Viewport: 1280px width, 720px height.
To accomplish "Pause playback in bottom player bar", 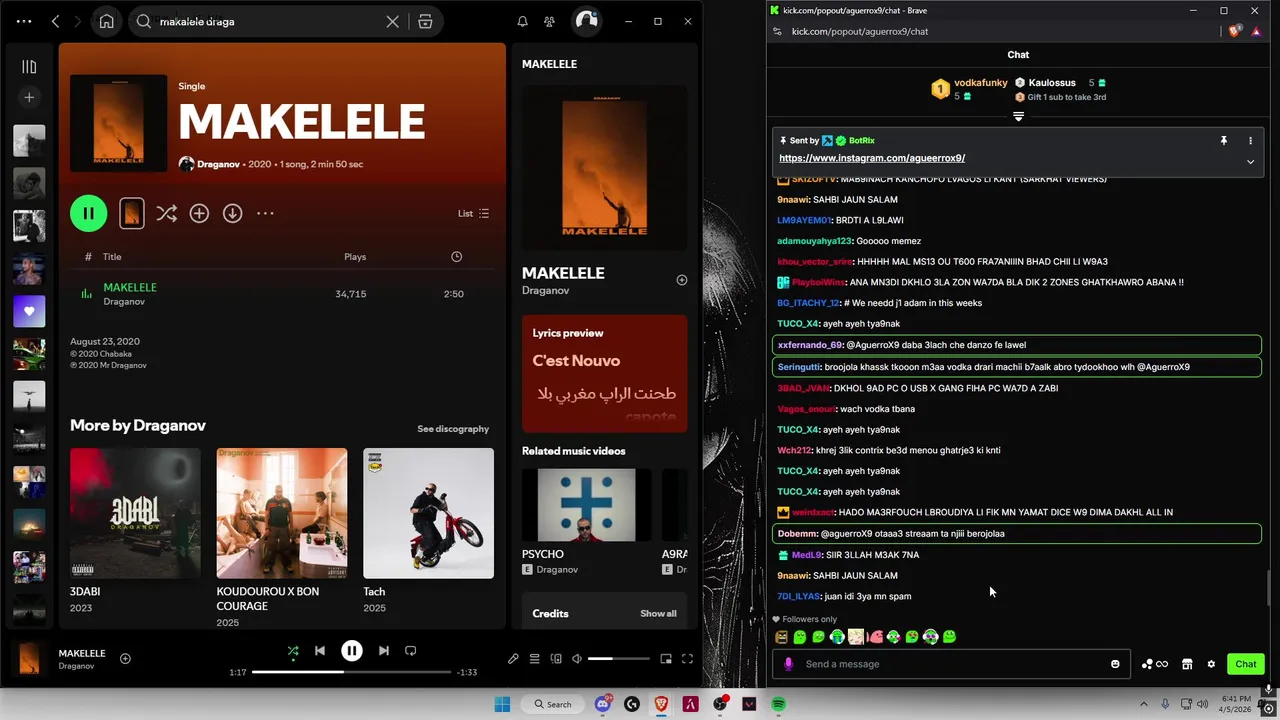I will click(x=352, y=651).
